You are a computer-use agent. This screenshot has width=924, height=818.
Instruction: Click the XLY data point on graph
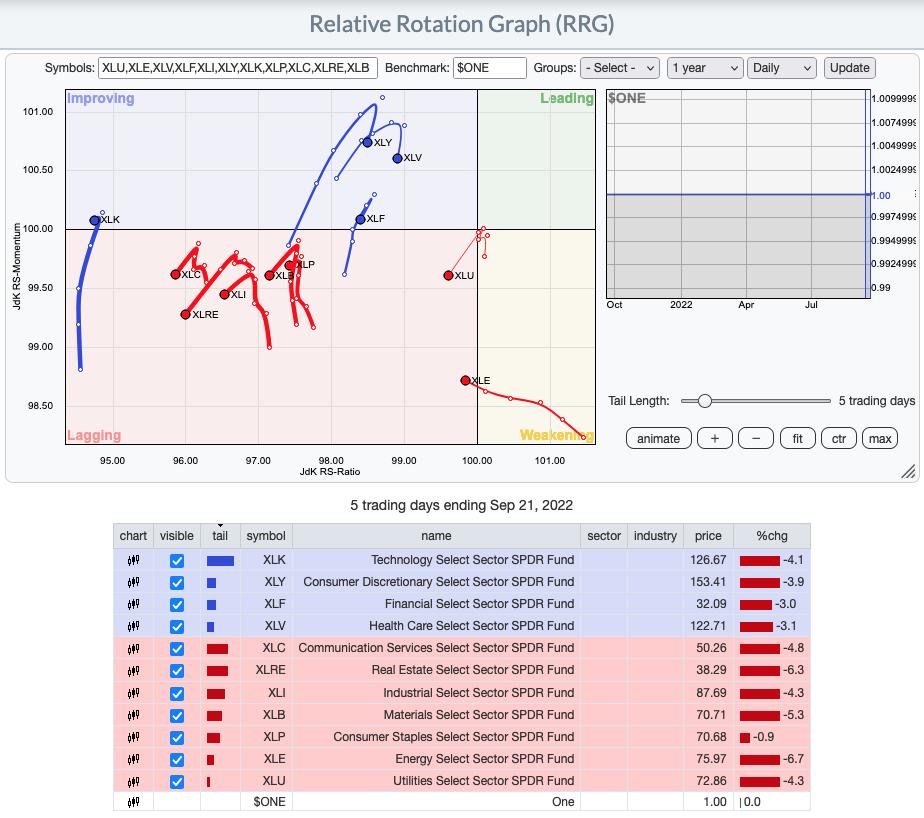[x=367, y=142]
